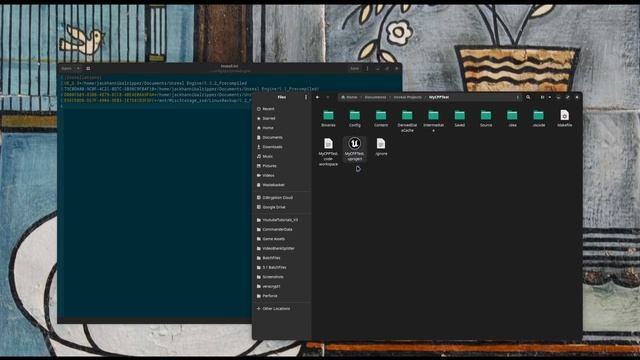Click the search icon in Files
Image resolution: width=640 pixels, height=360 pixels.
pyautogui.click(x=528, y=97)
